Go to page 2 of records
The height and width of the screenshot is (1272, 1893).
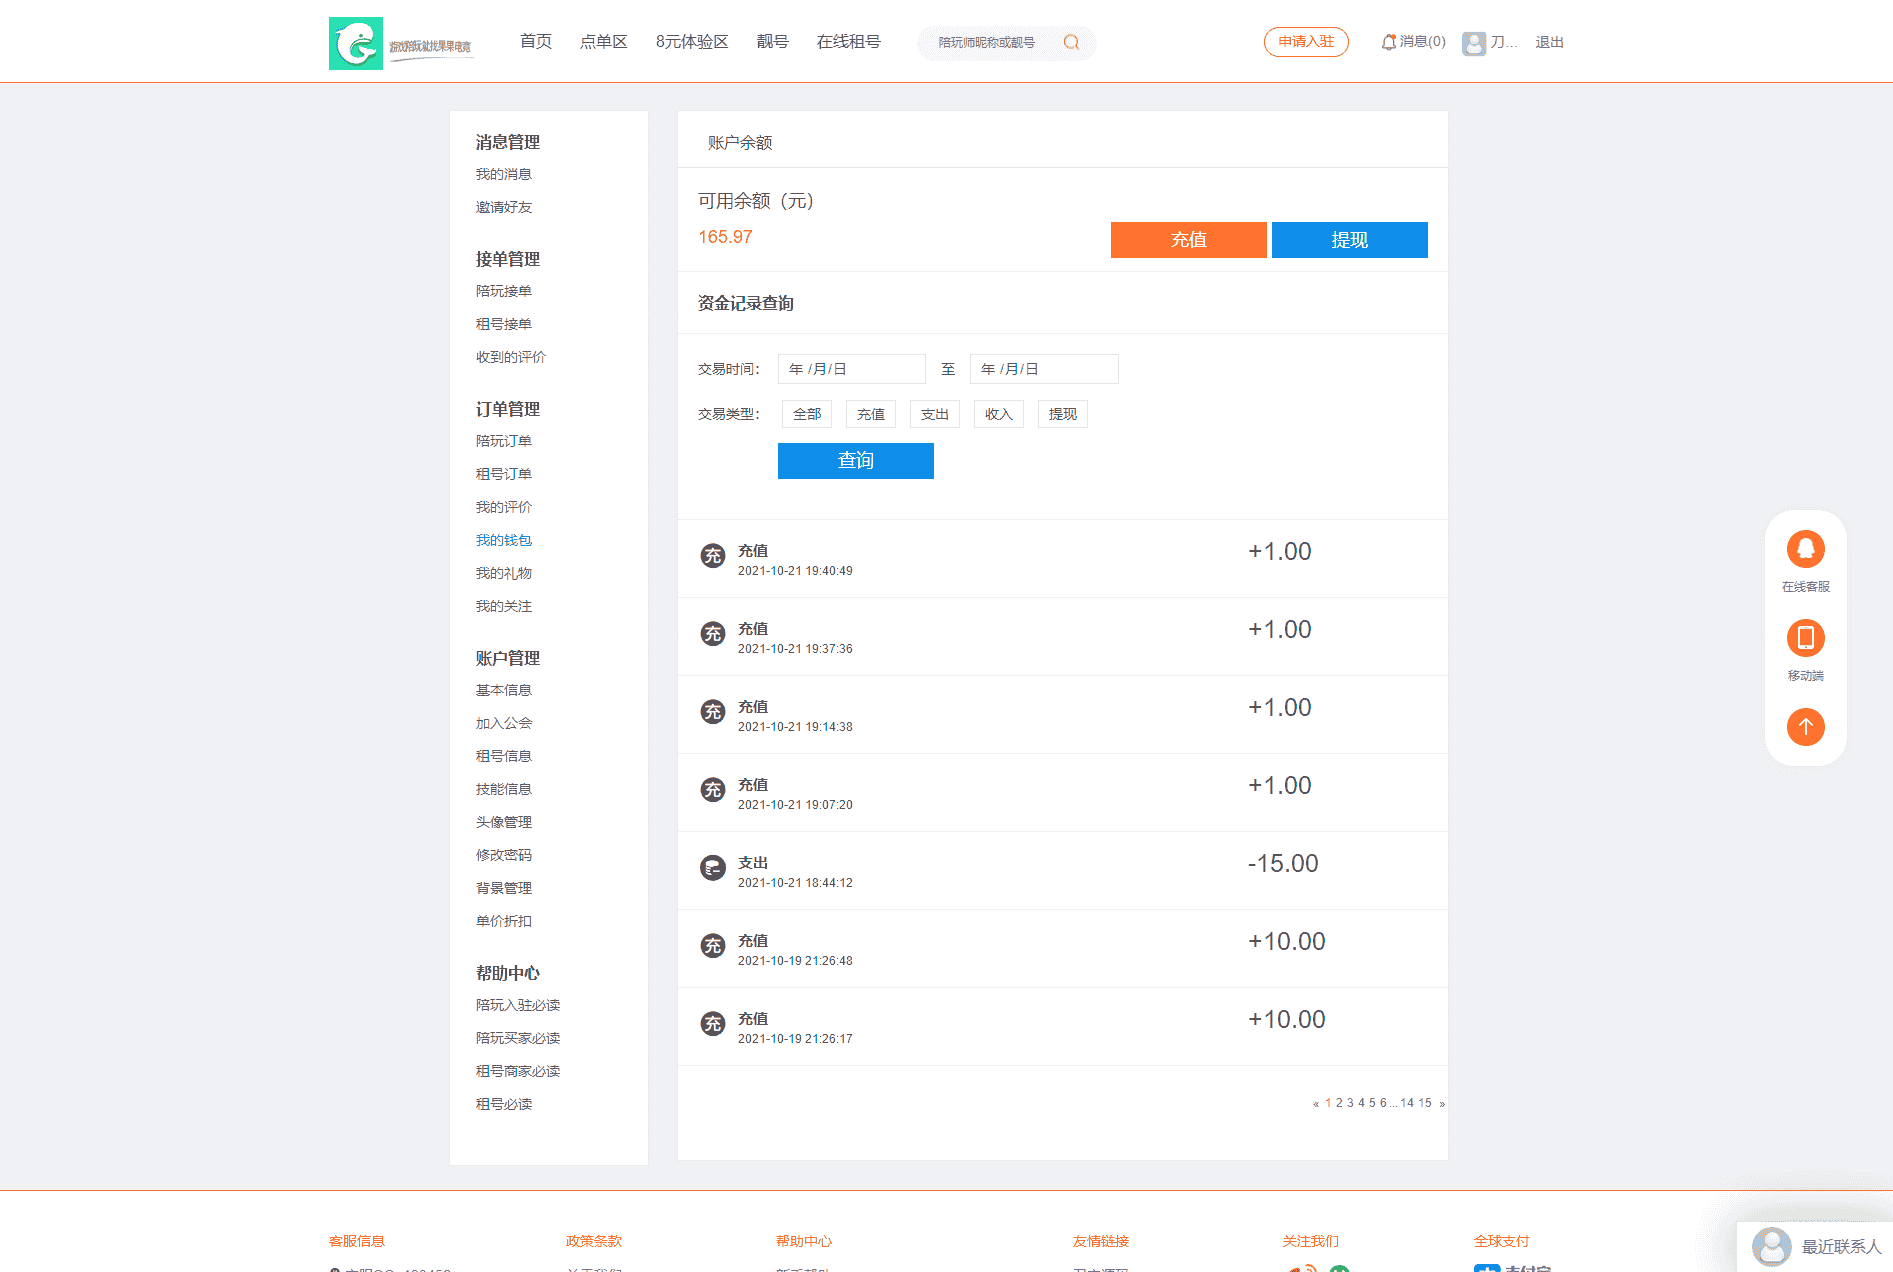(1339, 1103)
